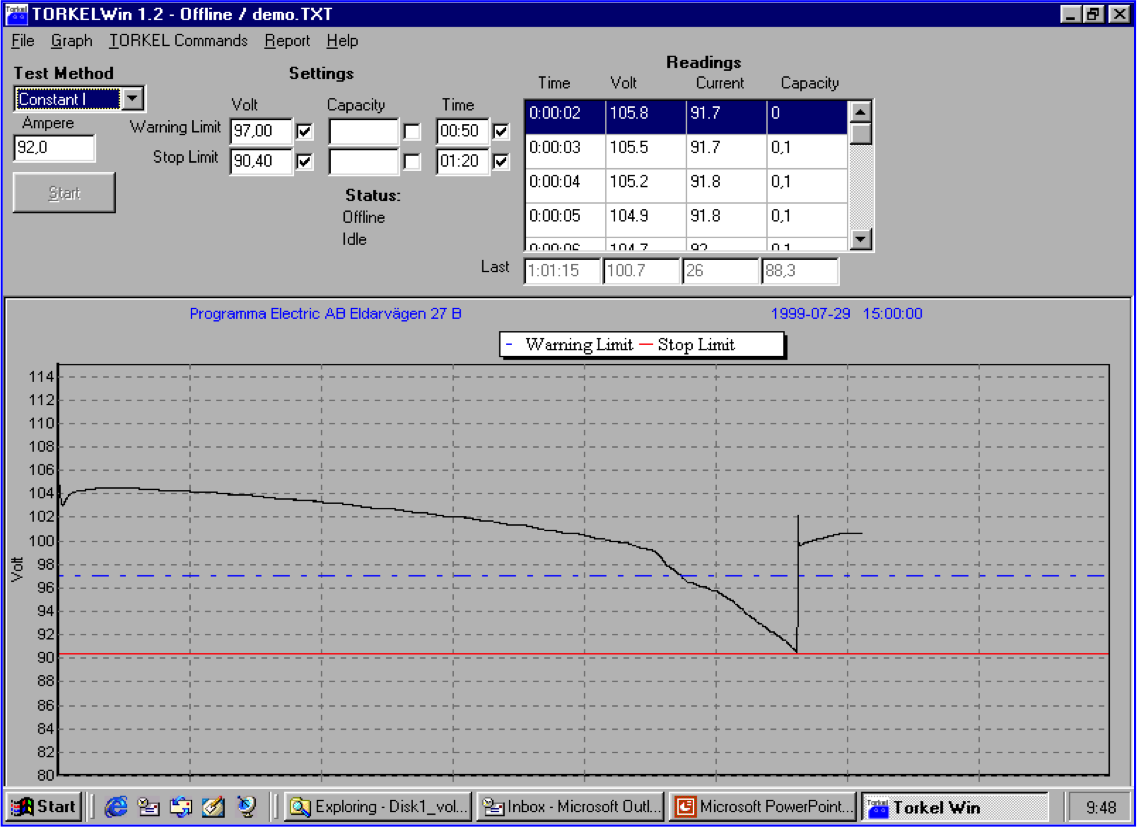The image size is (1137, 827).
Task: Click the fourth quick launch icon with pencil
Action: (213, 807)
